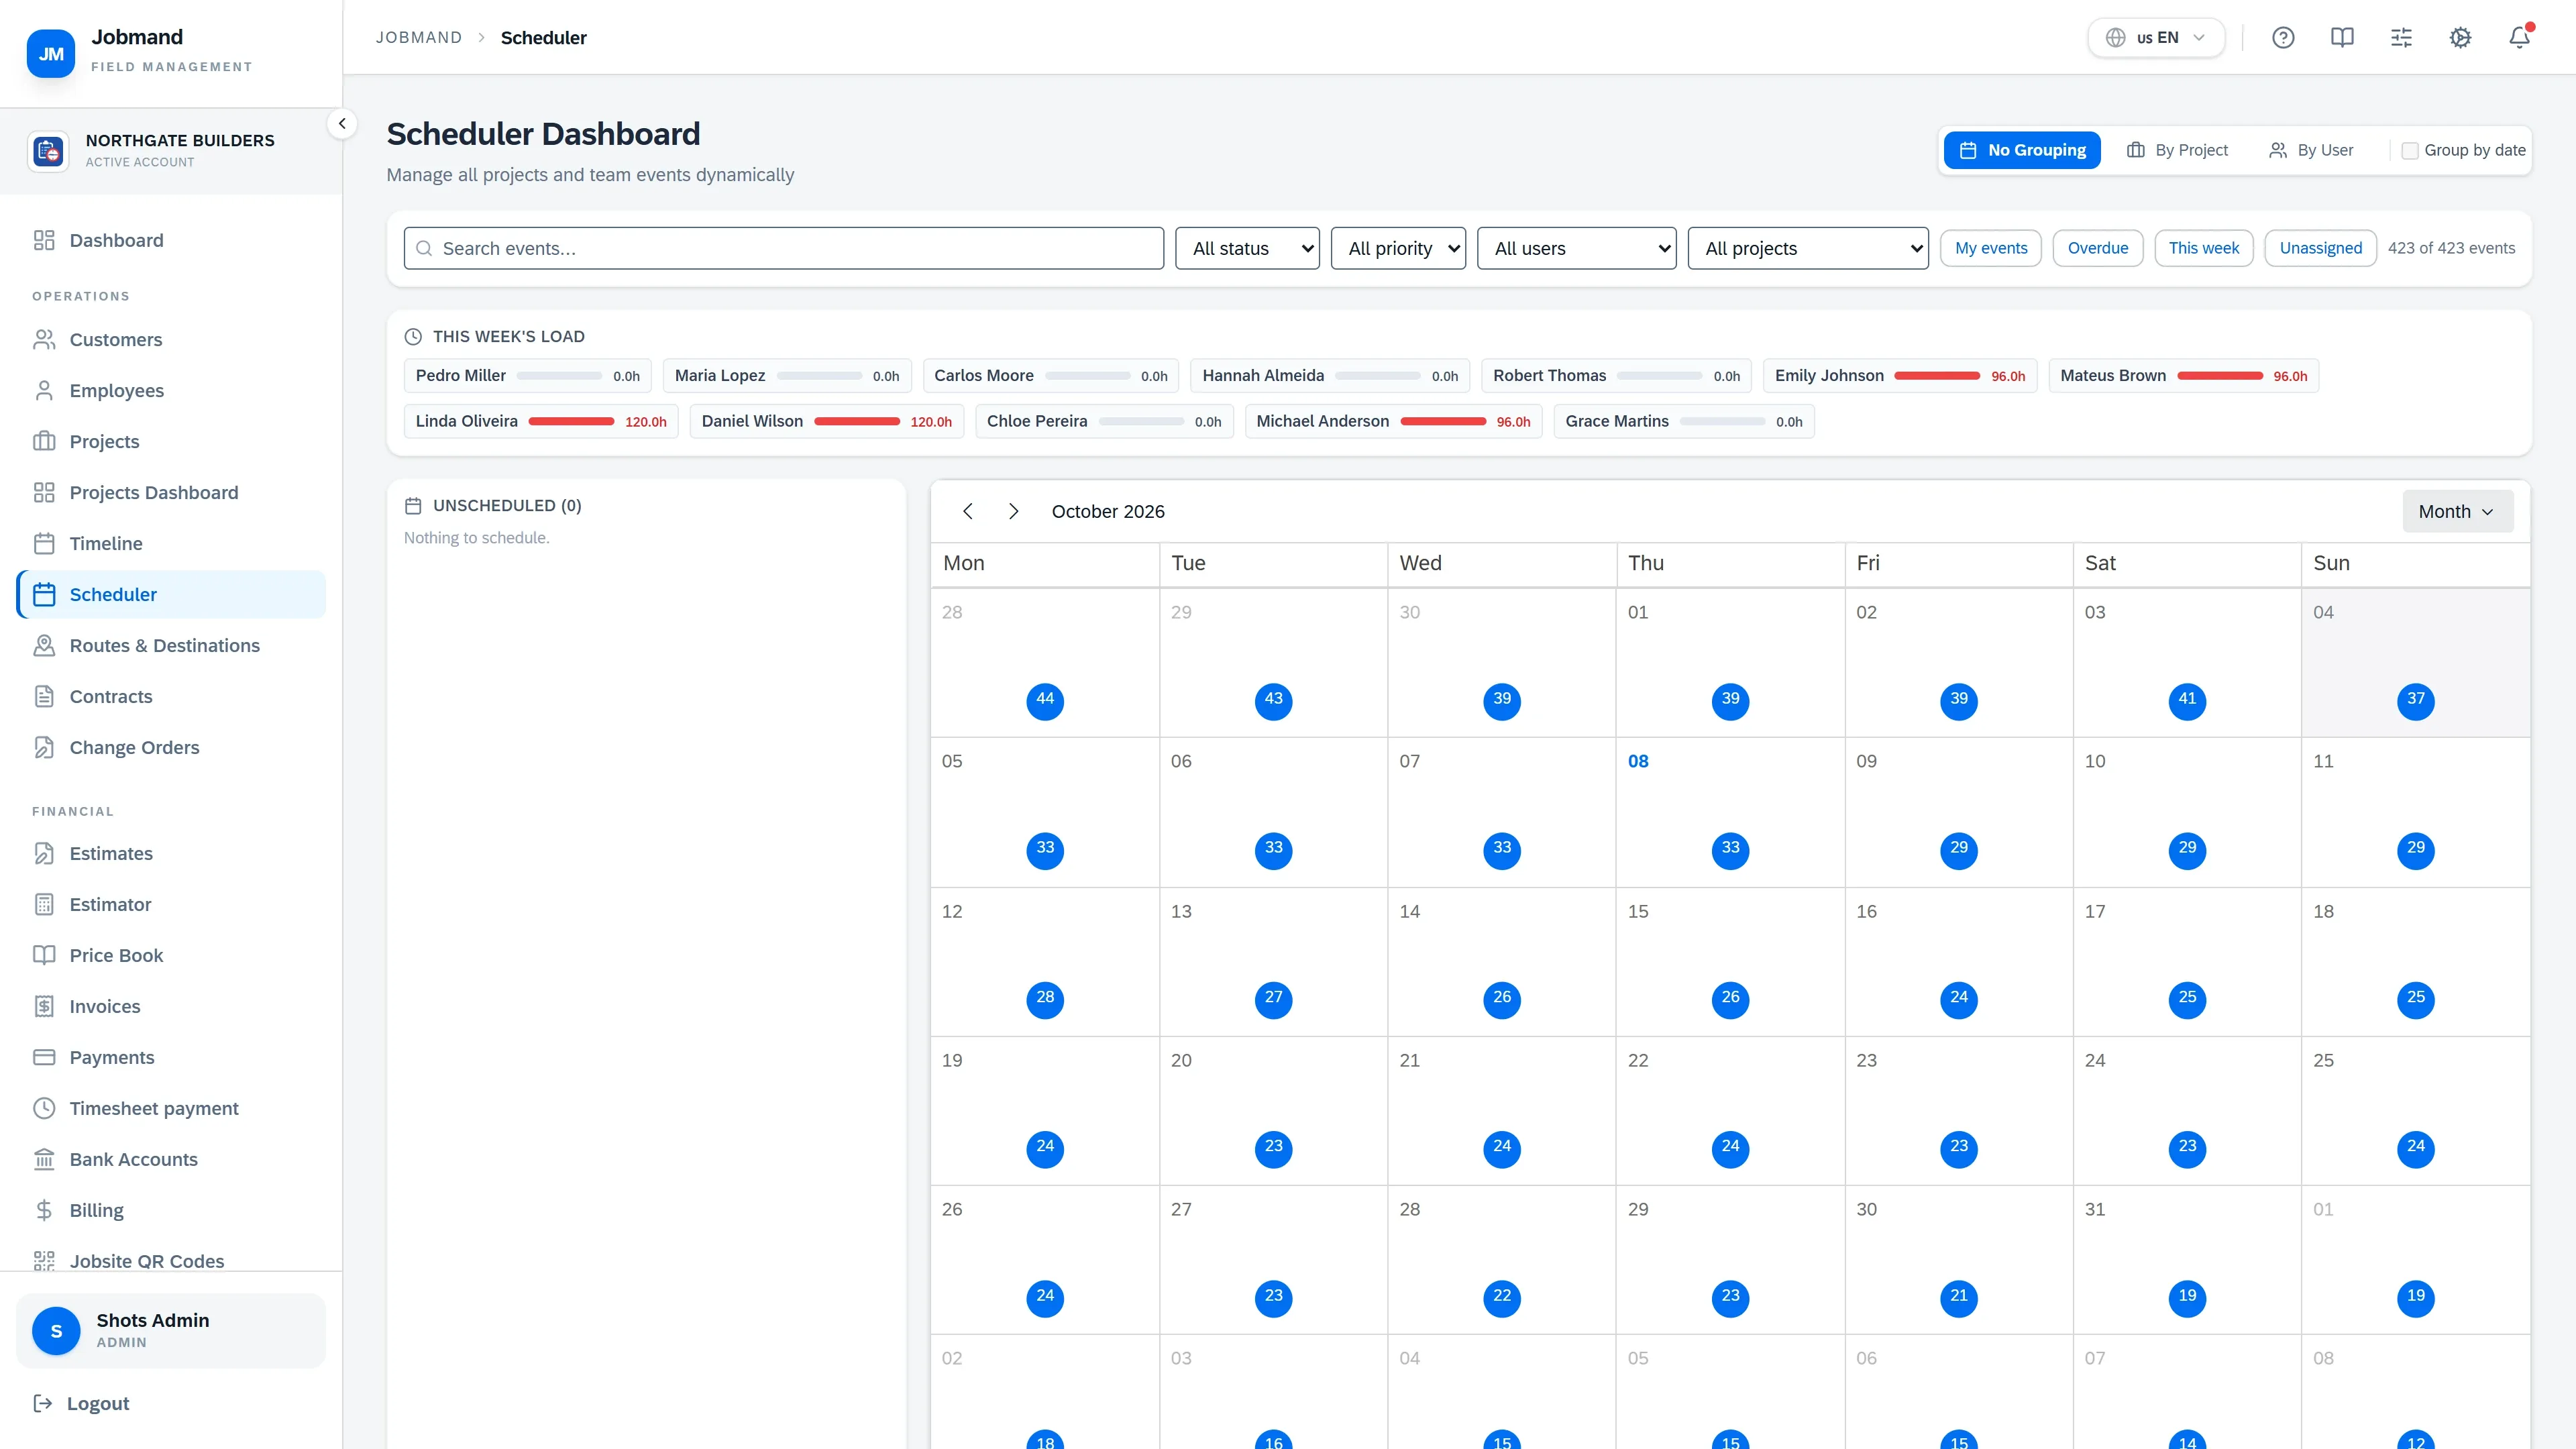Toggle the This week filter chip
The image size is (2576, 1449).
(2204, 248)
